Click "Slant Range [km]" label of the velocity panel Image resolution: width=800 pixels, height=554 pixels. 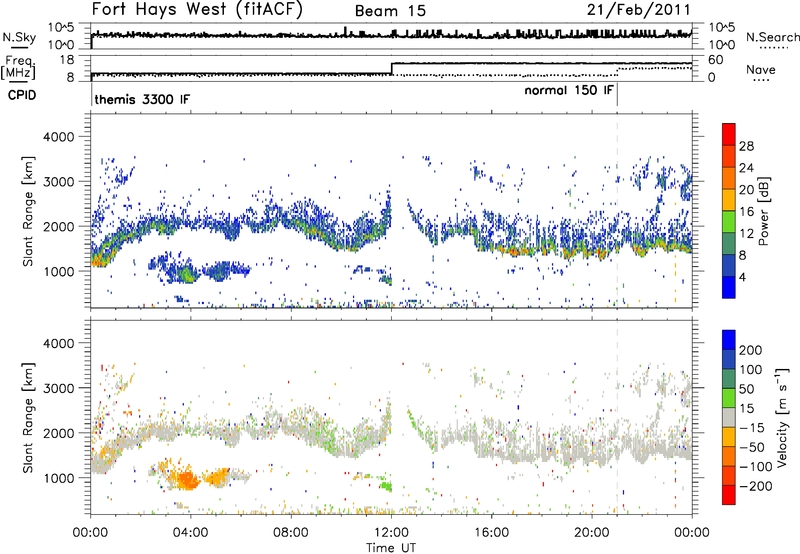pyautogui.click(x=28, y=417)
